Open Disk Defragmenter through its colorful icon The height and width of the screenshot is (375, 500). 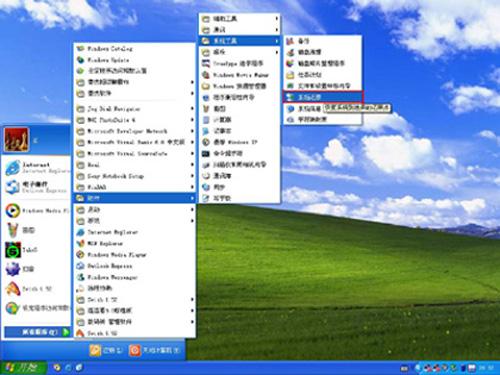pos(290,63)
